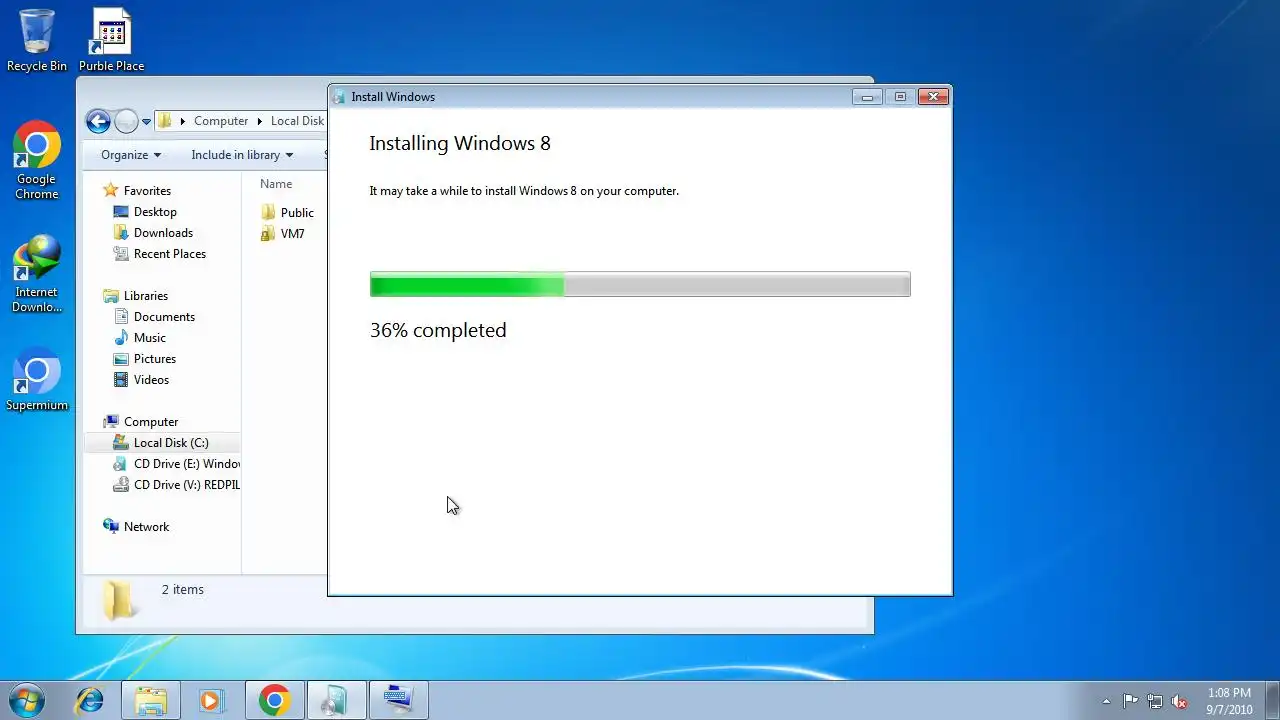Switch to Windows Explorer taskbar button
Image resolution: width=1280 pixels, height=720 pixels.
[x=151, y=700]
